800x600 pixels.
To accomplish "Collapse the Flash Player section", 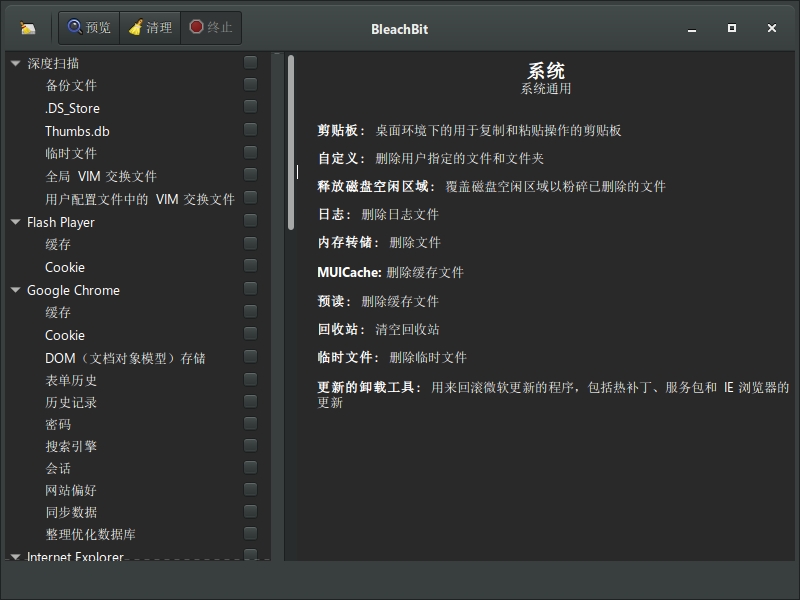I will 13,222.
